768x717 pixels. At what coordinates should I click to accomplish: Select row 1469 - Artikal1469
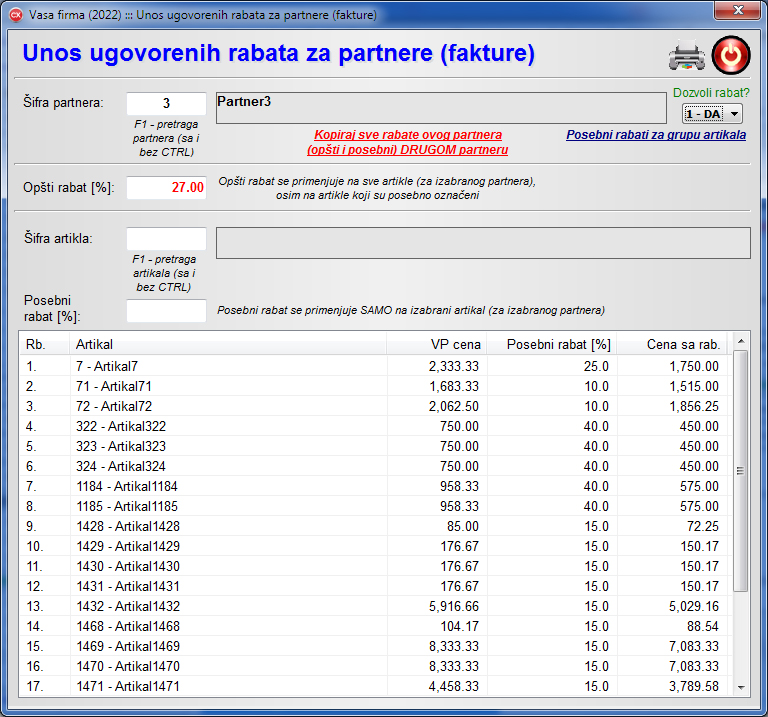tap(376, 646)
